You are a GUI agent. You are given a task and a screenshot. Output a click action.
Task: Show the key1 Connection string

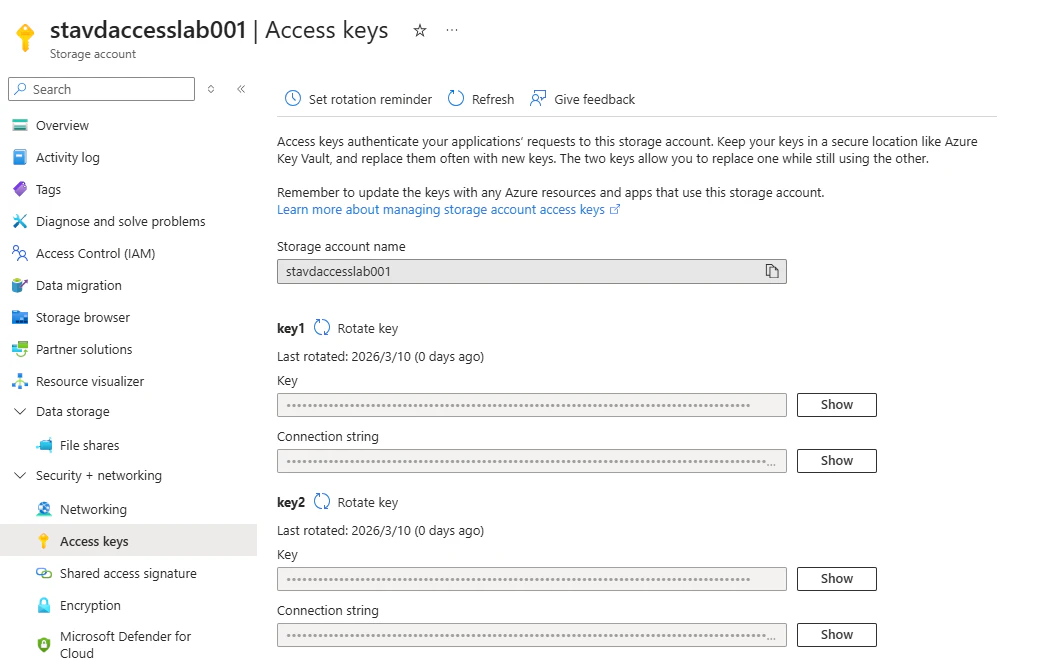836,460
